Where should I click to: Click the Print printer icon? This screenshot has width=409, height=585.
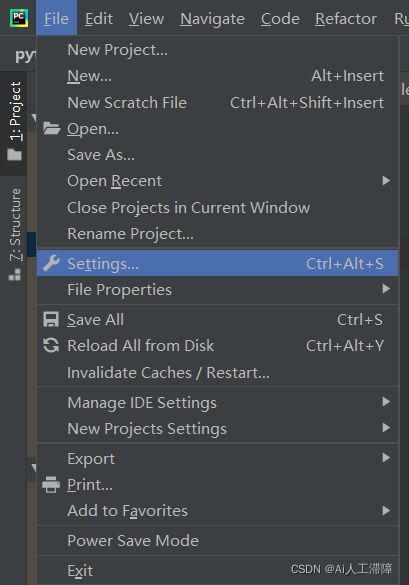[x=51, y=485]
